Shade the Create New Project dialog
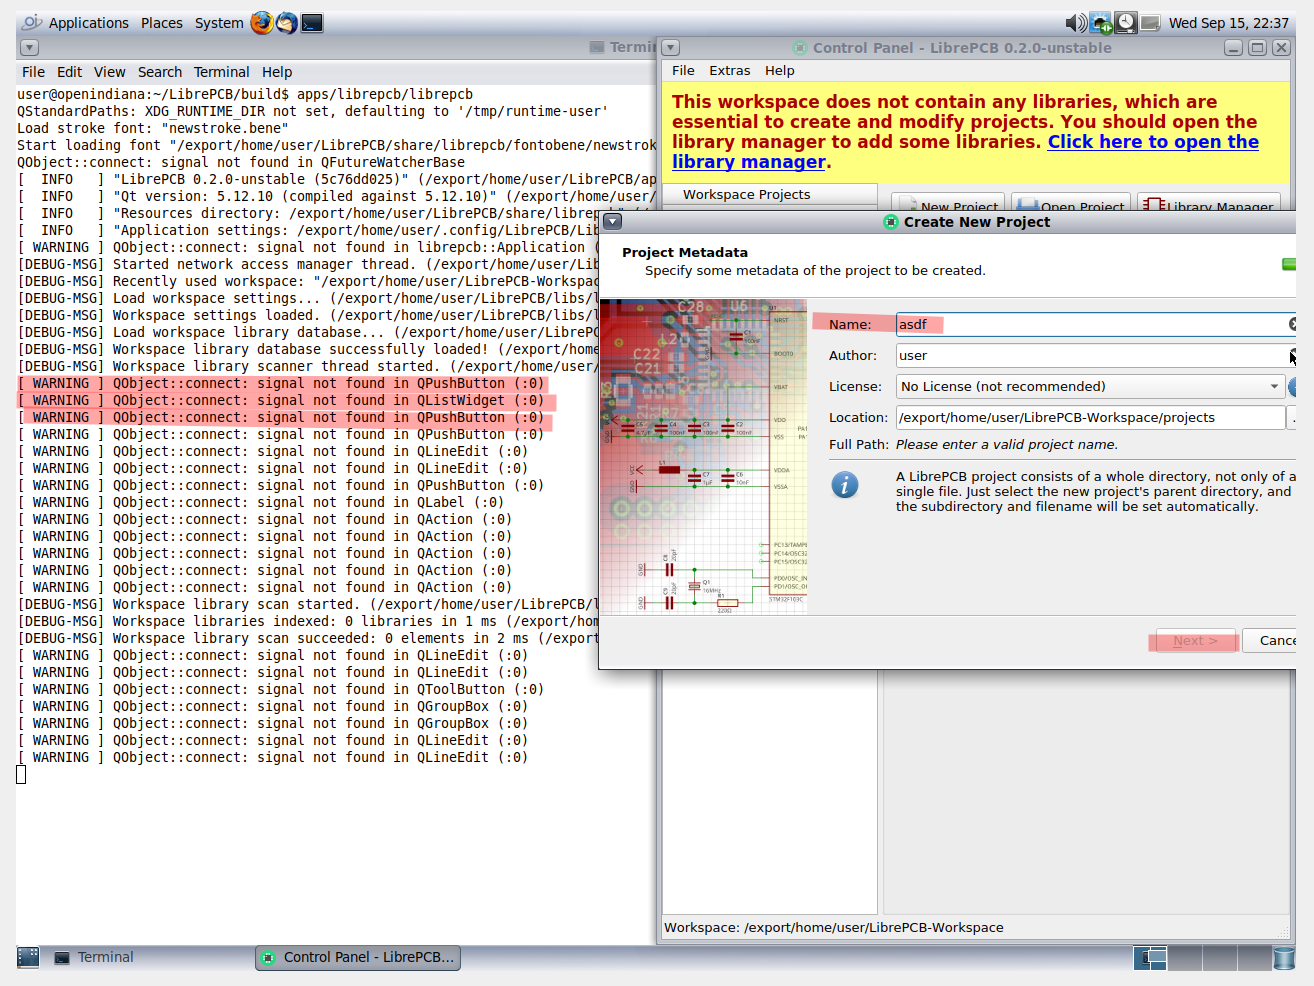 [x=613, y=221]
